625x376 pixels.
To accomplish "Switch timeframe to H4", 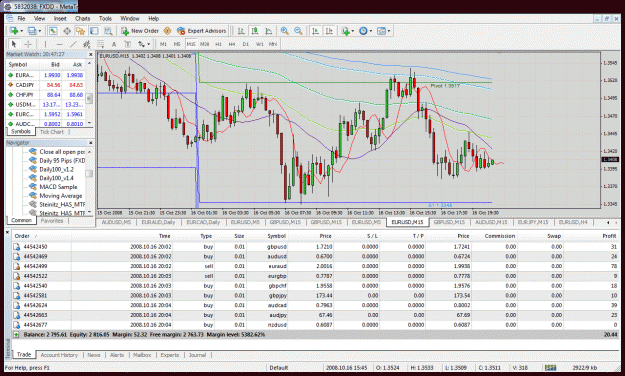I will [232, 44].
